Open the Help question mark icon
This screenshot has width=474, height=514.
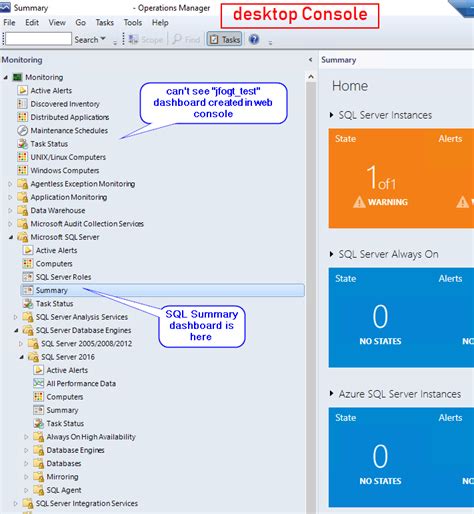tap(254, 40)
